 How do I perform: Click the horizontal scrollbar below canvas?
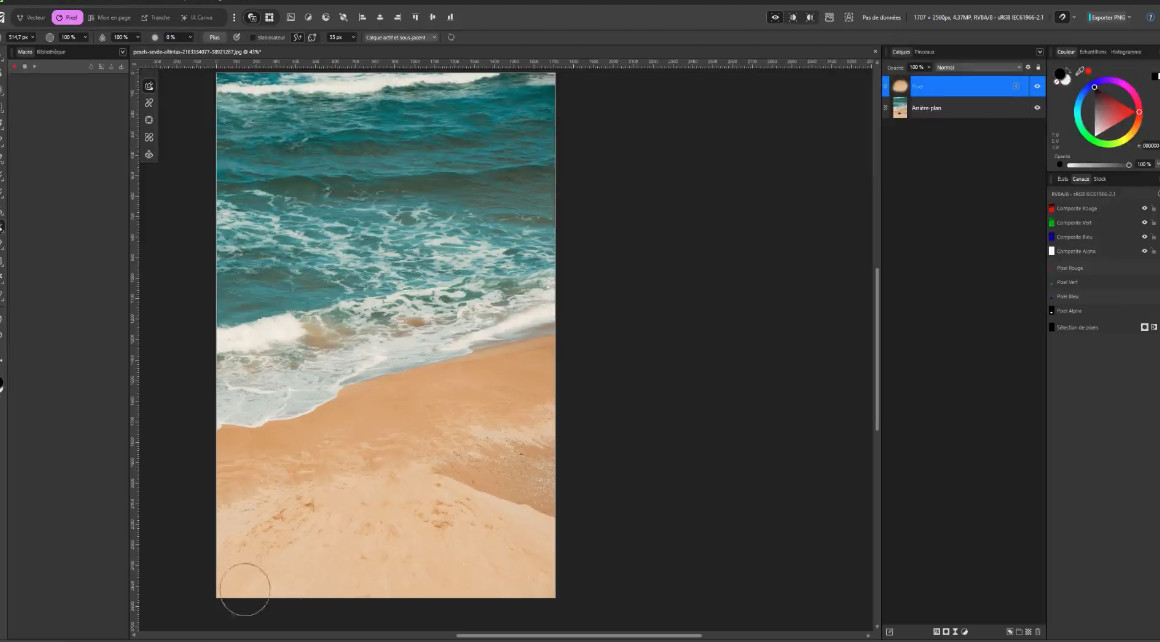579,635
